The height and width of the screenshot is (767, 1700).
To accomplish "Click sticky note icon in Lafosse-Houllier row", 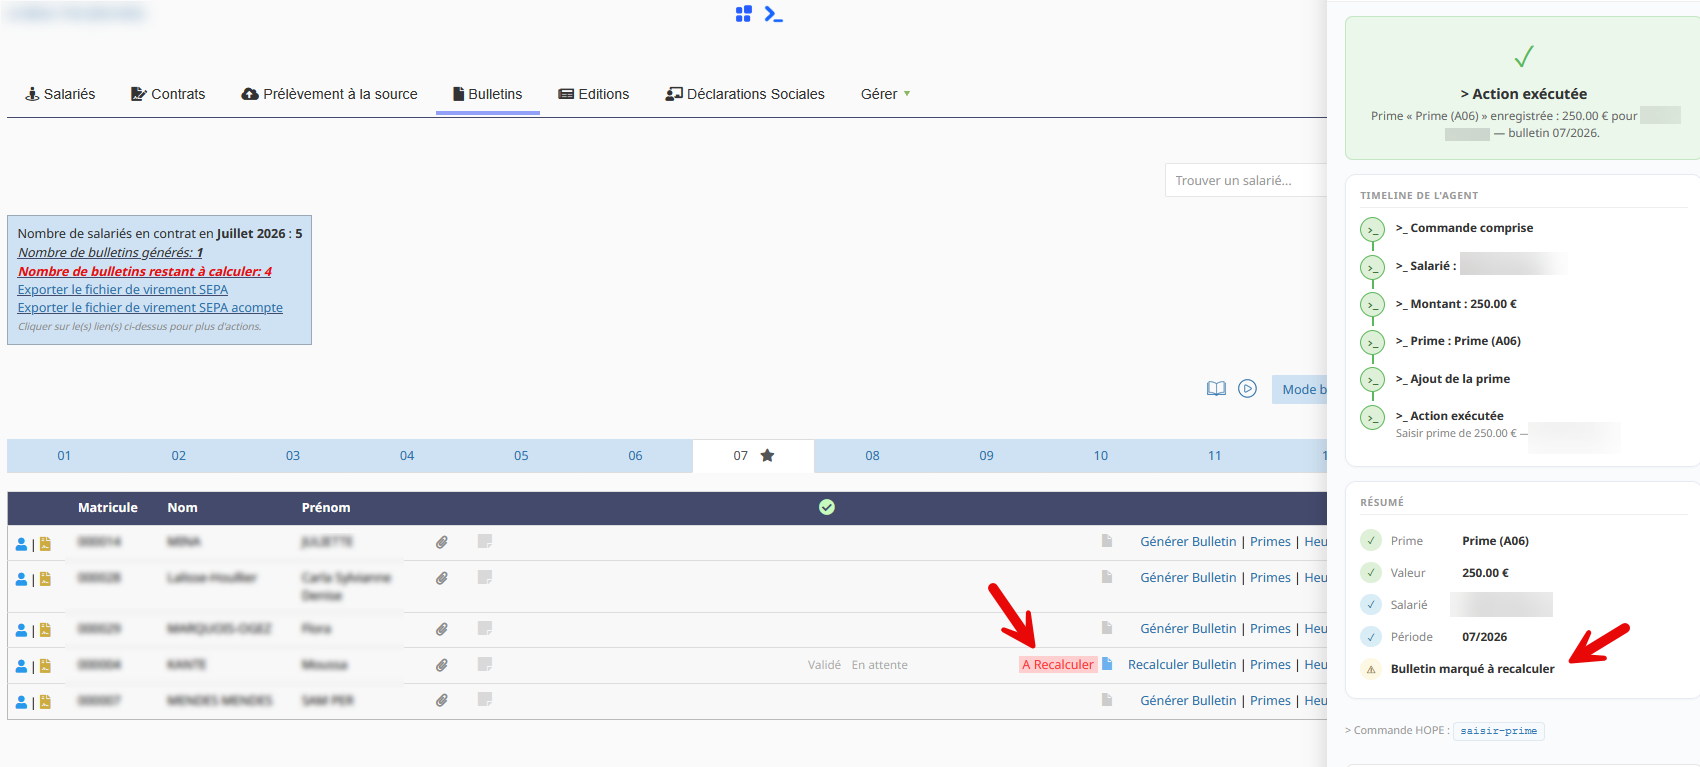I will [485, 577].
